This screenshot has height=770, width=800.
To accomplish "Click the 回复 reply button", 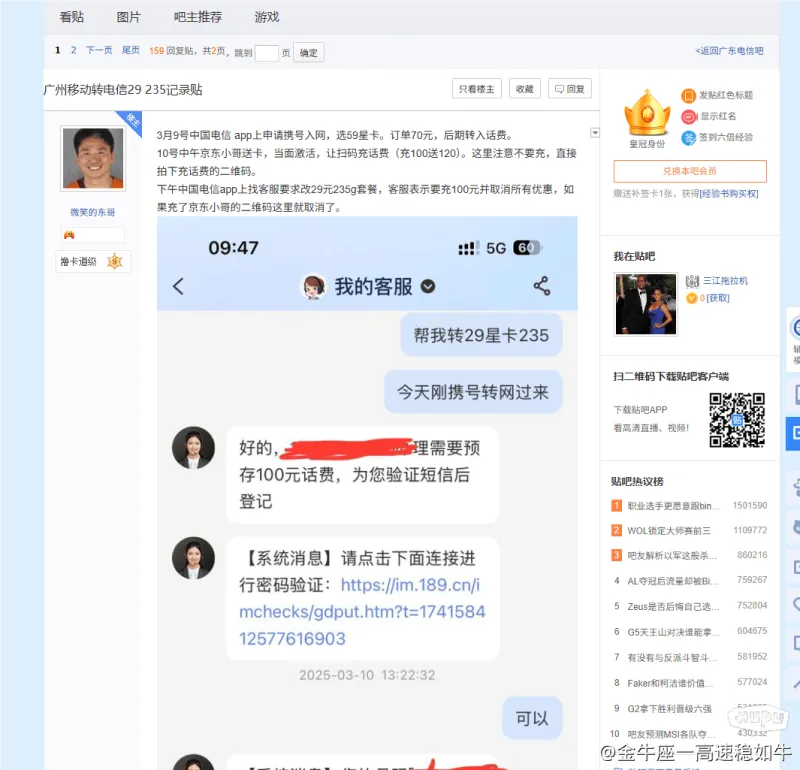I will [x=569, y=89].
